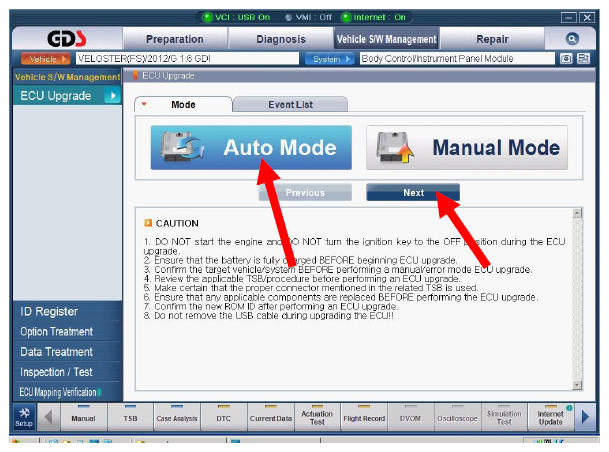
Task: Open the Vehicle selector button
Action: pos(45,59)
